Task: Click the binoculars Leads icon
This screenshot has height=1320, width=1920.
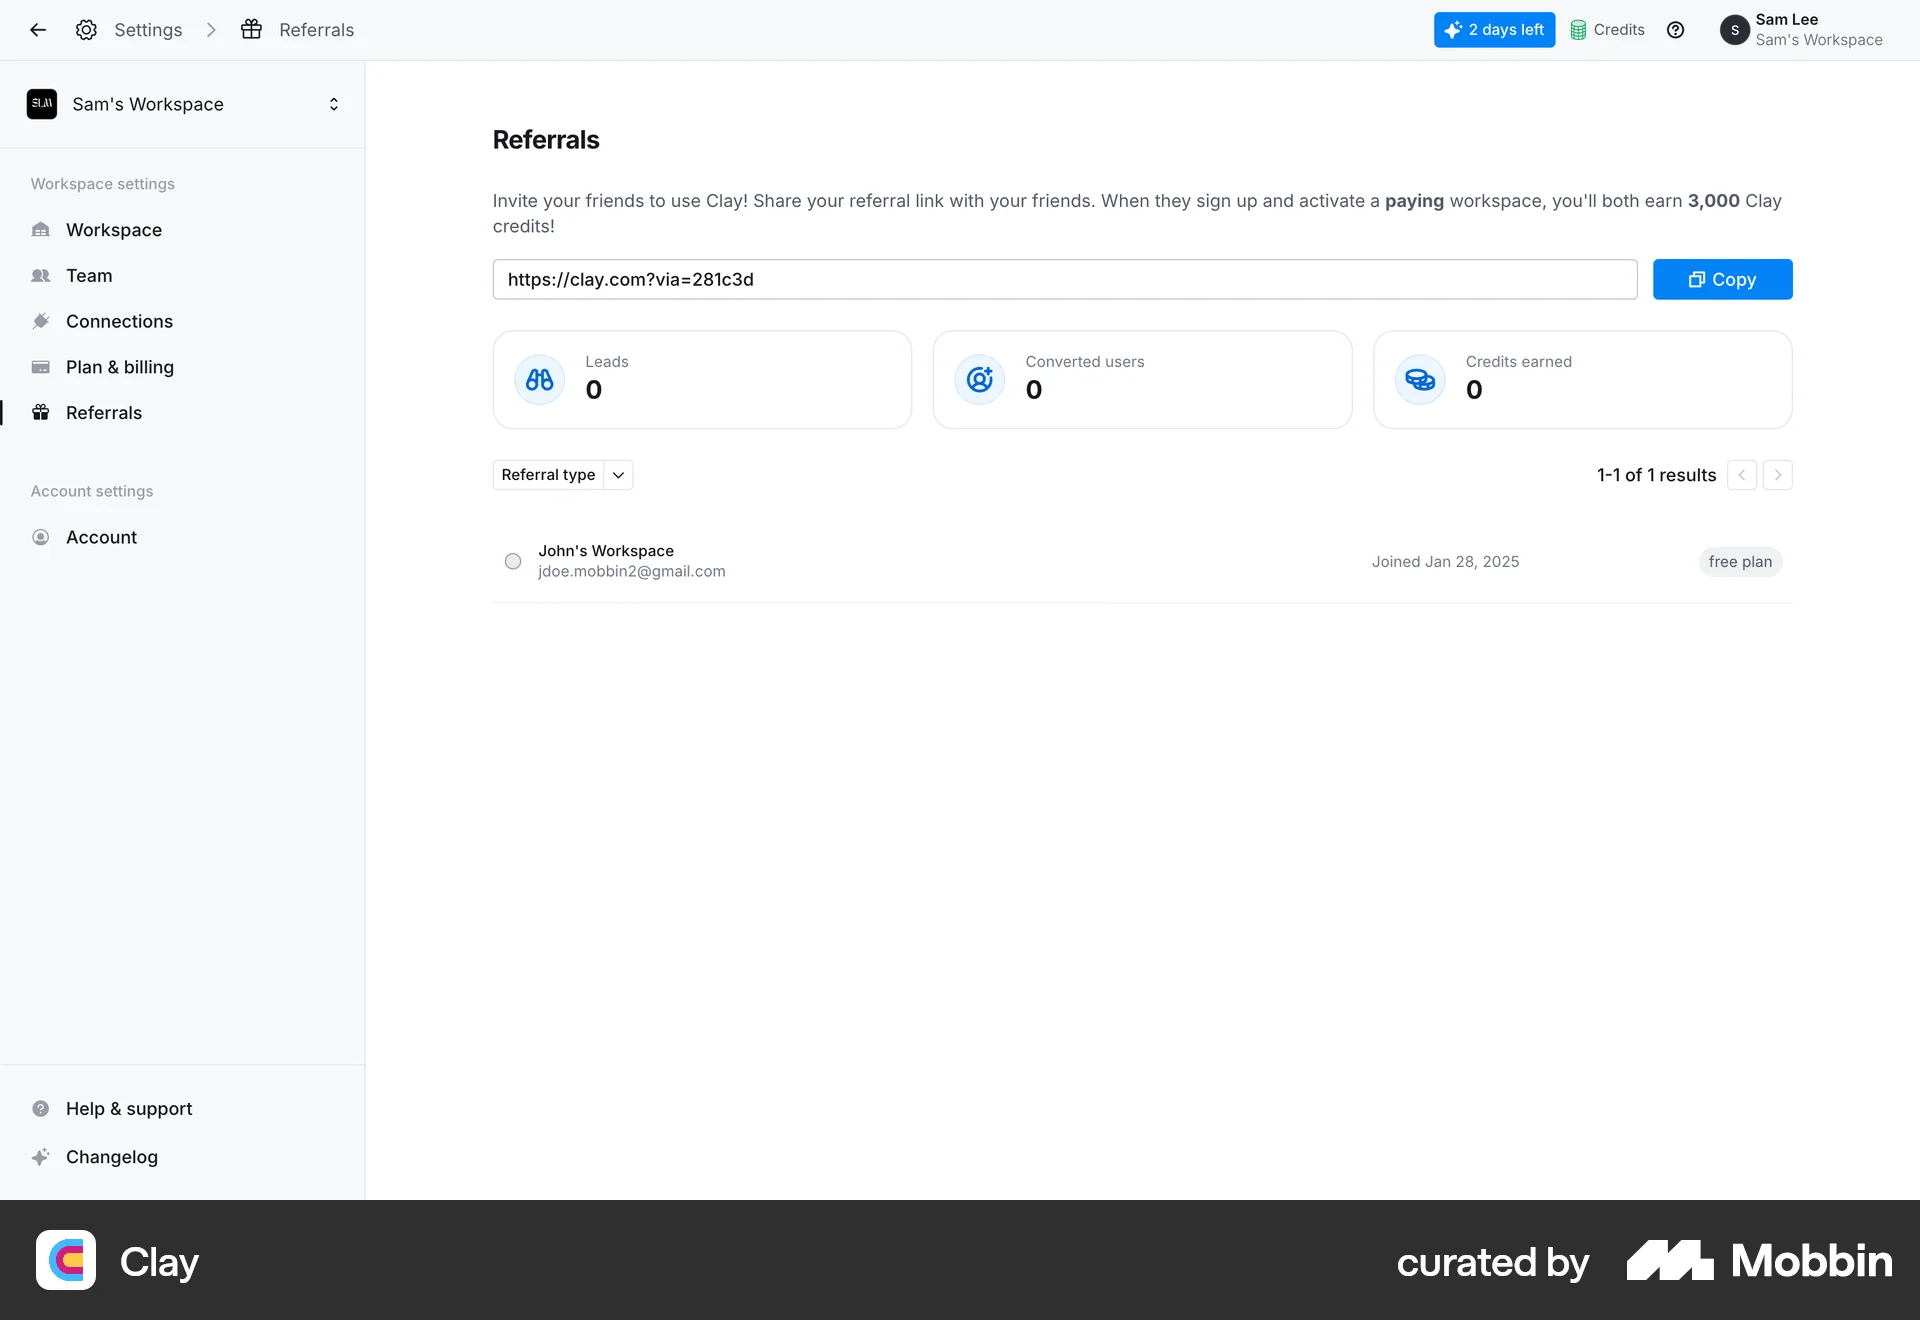Action: coord(539,379)
